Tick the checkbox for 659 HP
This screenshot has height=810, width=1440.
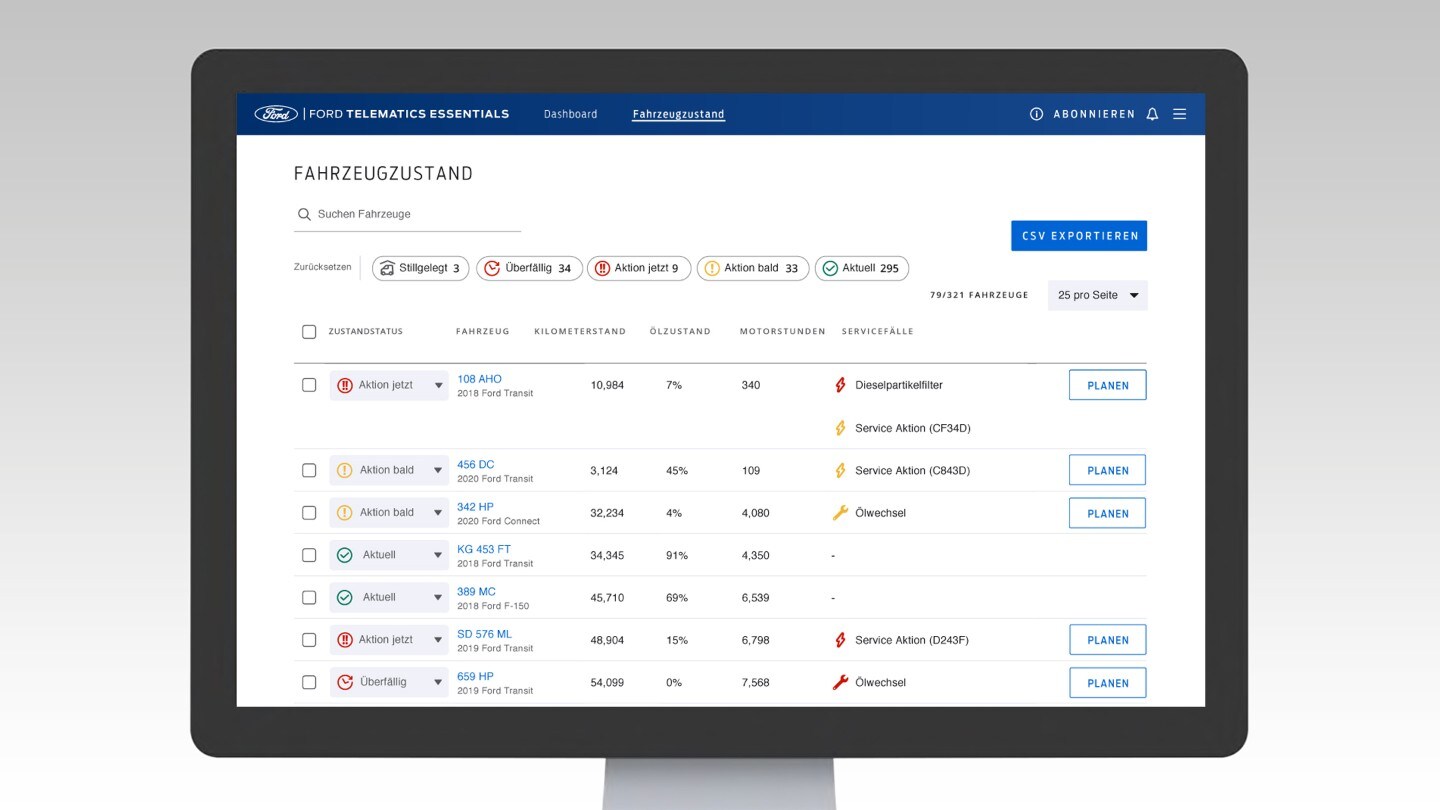click(x=309, y=682)
